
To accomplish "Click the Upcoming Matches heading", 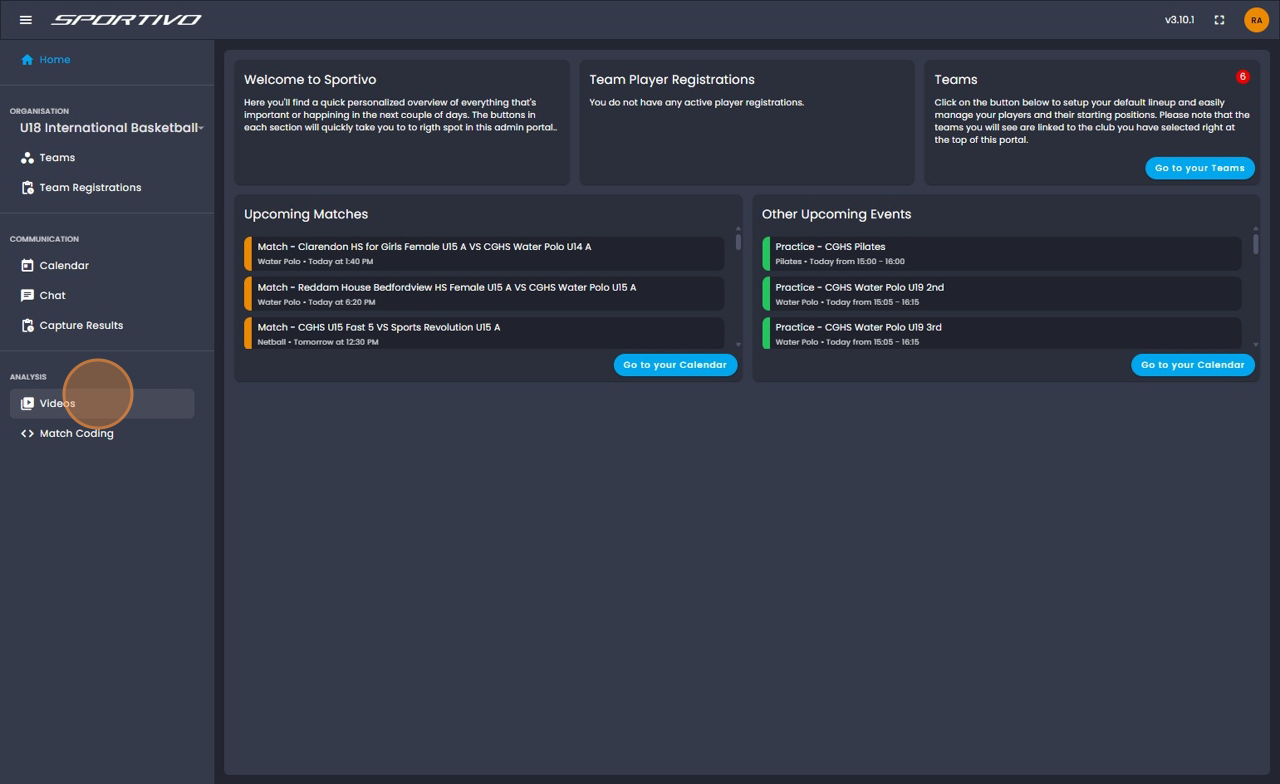I will click(306, 214).
